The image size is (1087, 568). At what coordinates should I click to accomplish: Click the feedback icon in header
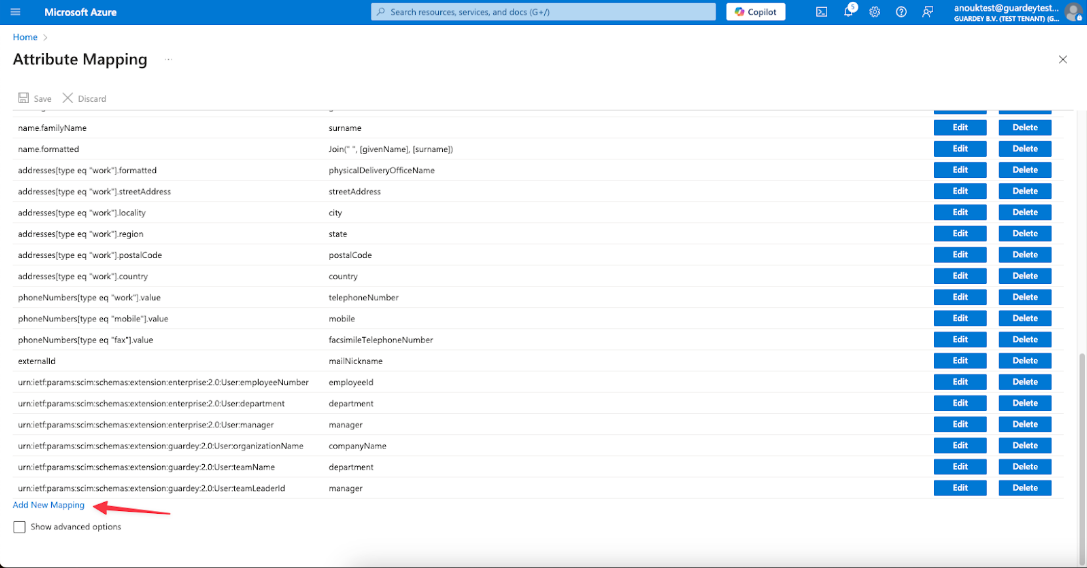[x=928, y=12]
